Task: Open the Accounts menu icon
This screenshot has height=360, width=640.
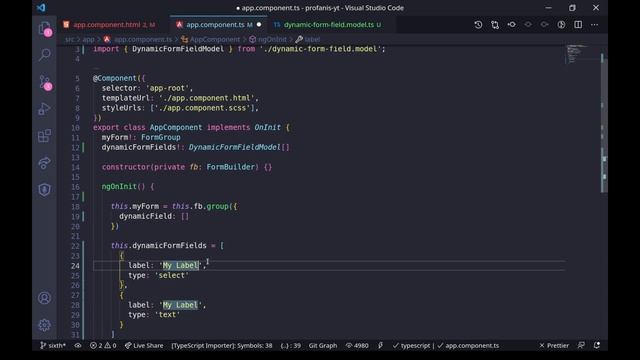Action: click(44, 298)
